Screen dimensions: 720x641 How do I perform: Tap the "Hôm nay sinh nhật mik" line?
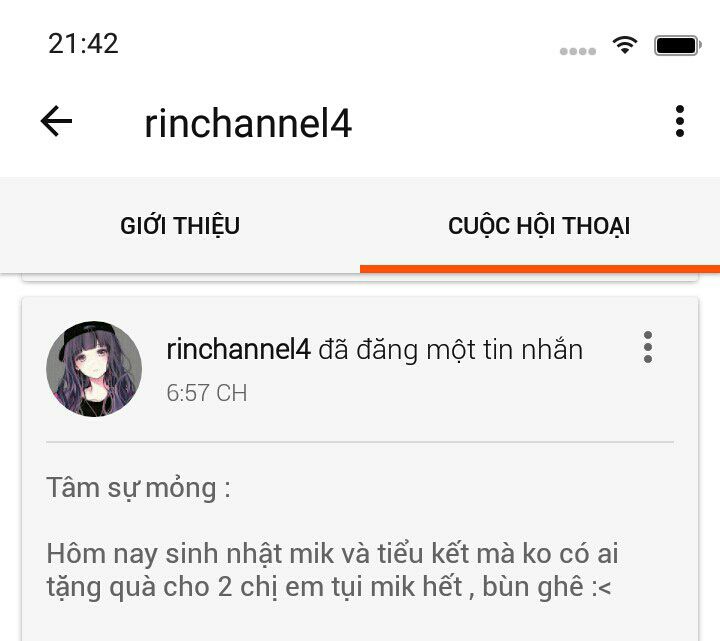click(332, 553)
